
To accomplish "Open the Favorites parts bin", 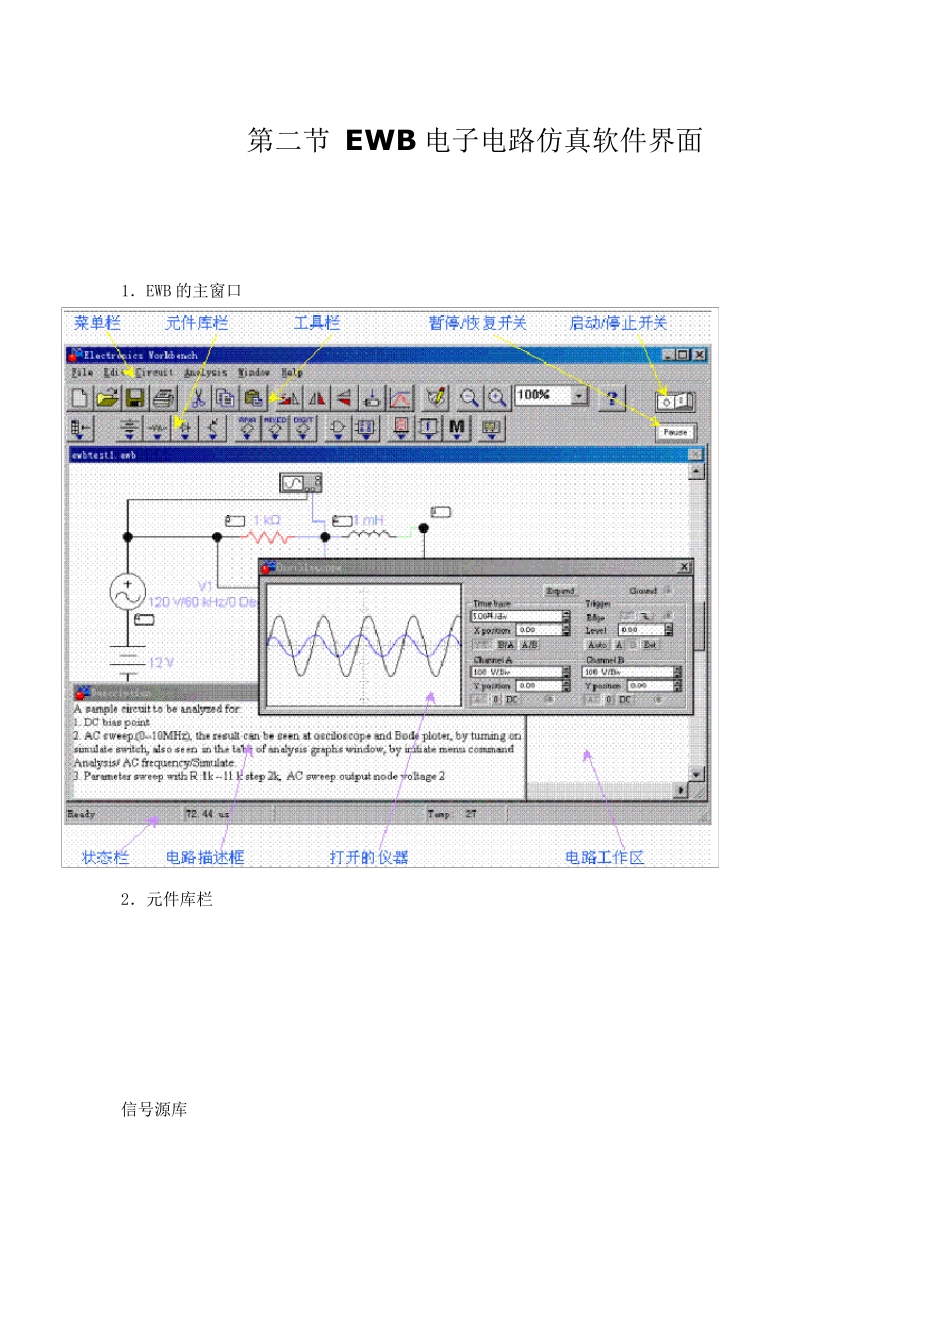I will 80,428.
